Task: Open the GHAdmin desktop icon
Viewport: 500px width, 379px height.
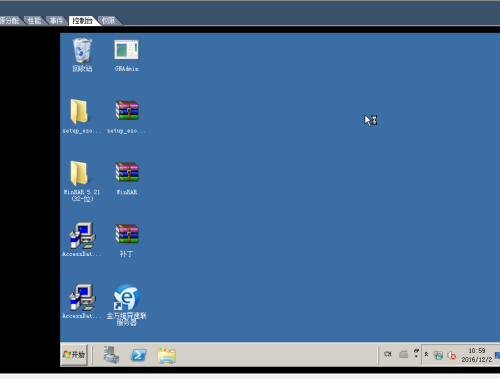Action: point(127,55)
